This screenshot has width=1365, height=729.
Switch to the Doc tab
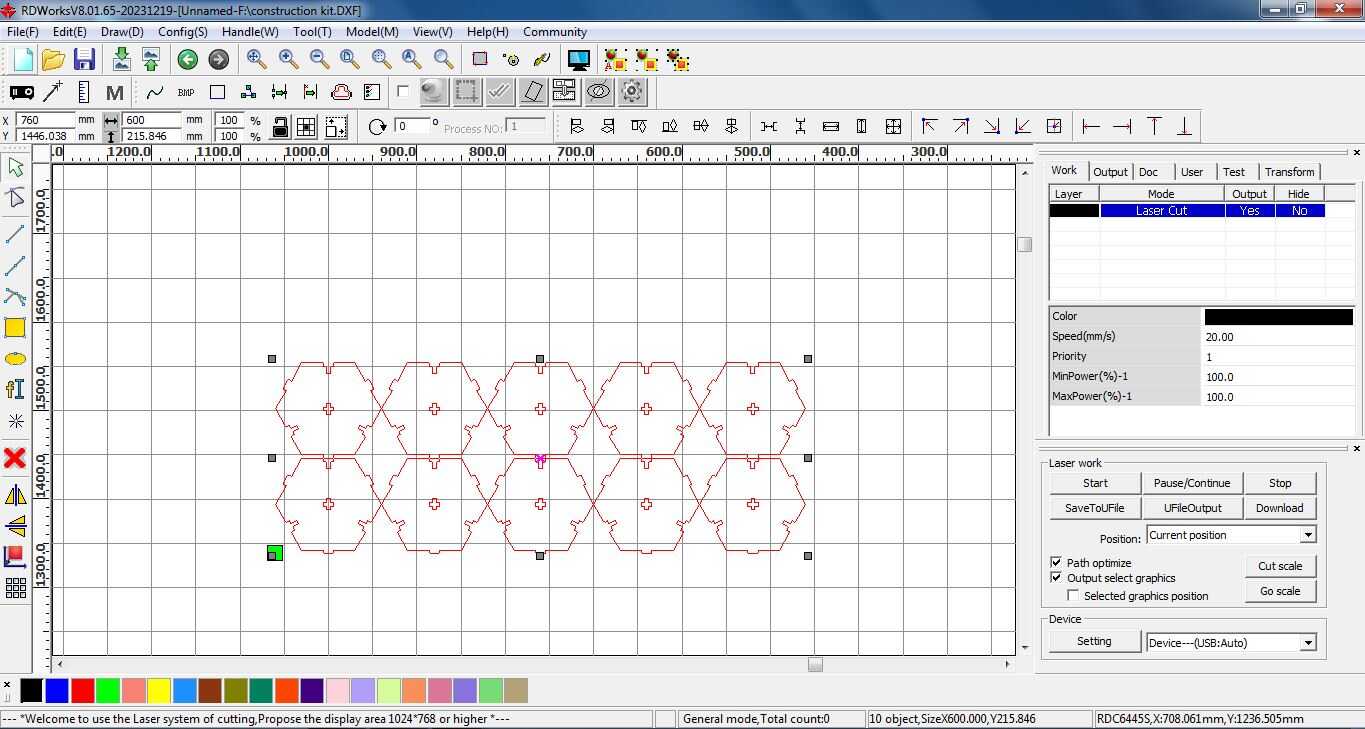(1148, 172)
